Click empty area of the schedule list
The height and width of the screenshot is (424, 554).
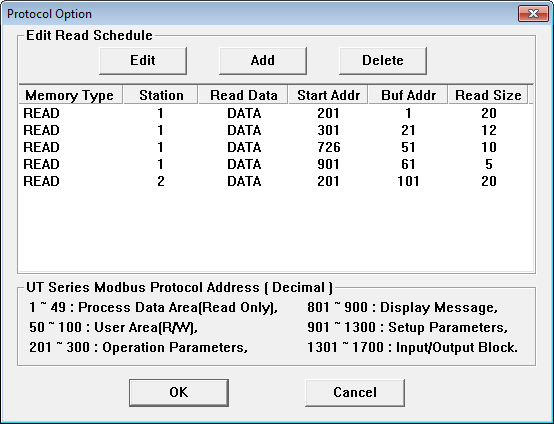pyautogui.click(x=276, y=231)
